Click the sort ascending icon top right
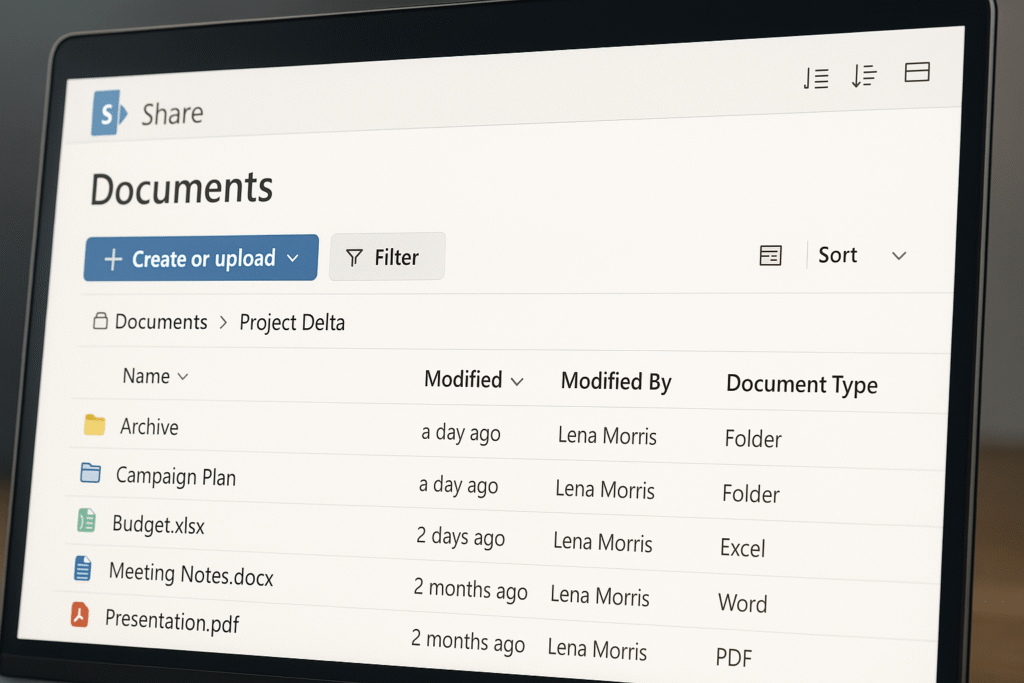Screen dimensions: 1024x683 click(x=816, y=77)
